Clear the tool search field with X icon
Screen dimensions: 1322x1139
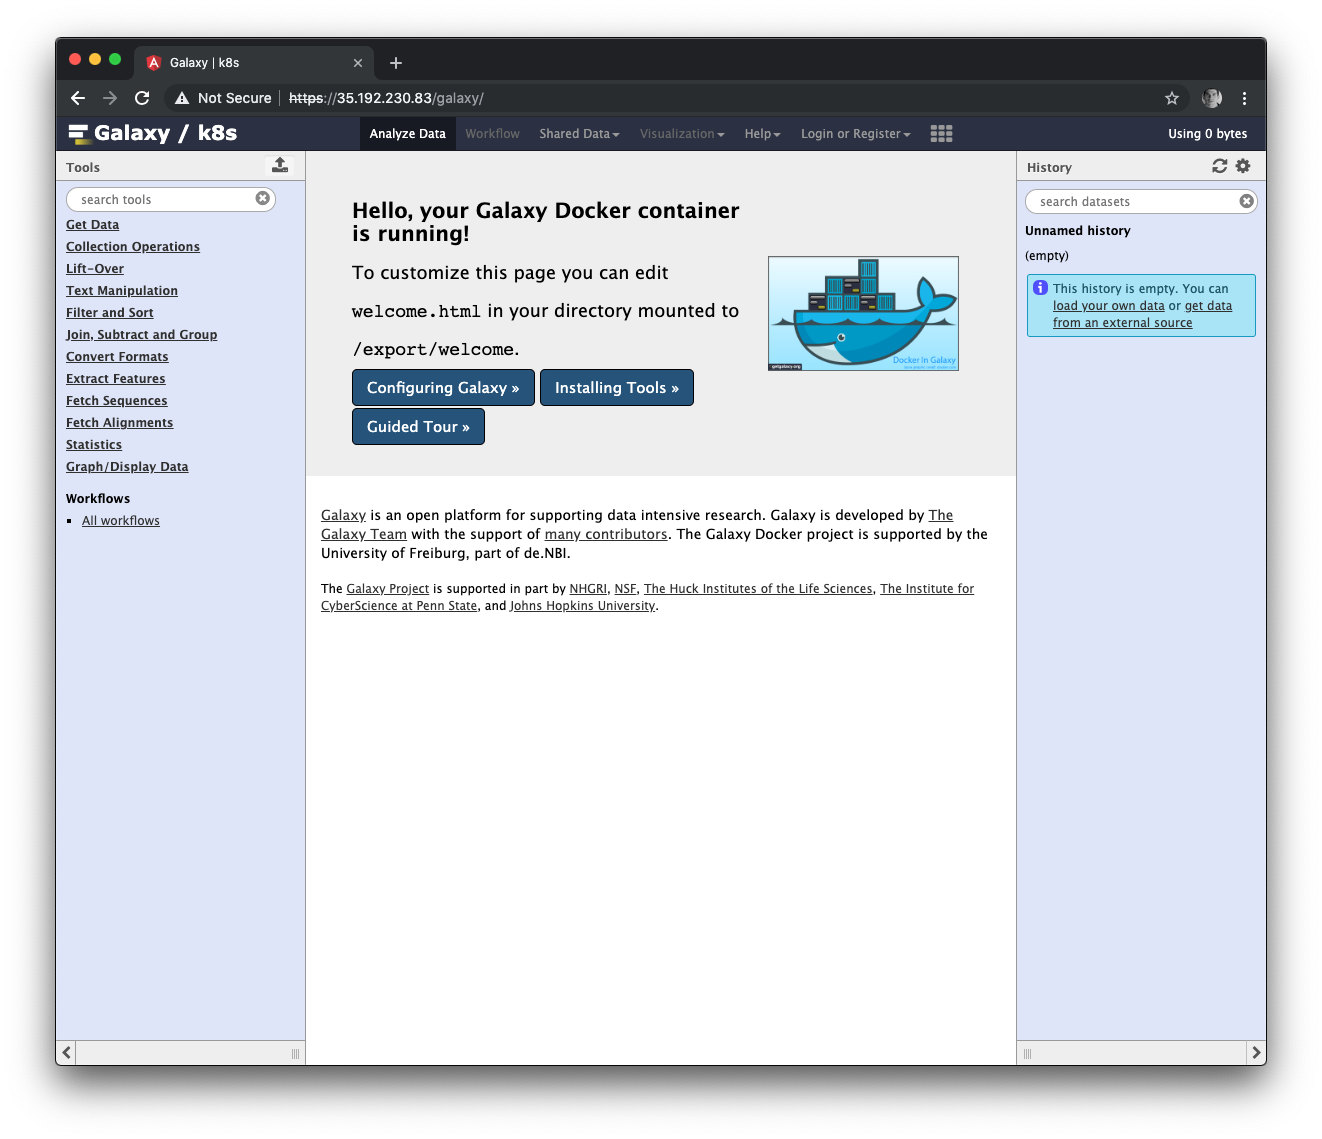pos(262,198)
